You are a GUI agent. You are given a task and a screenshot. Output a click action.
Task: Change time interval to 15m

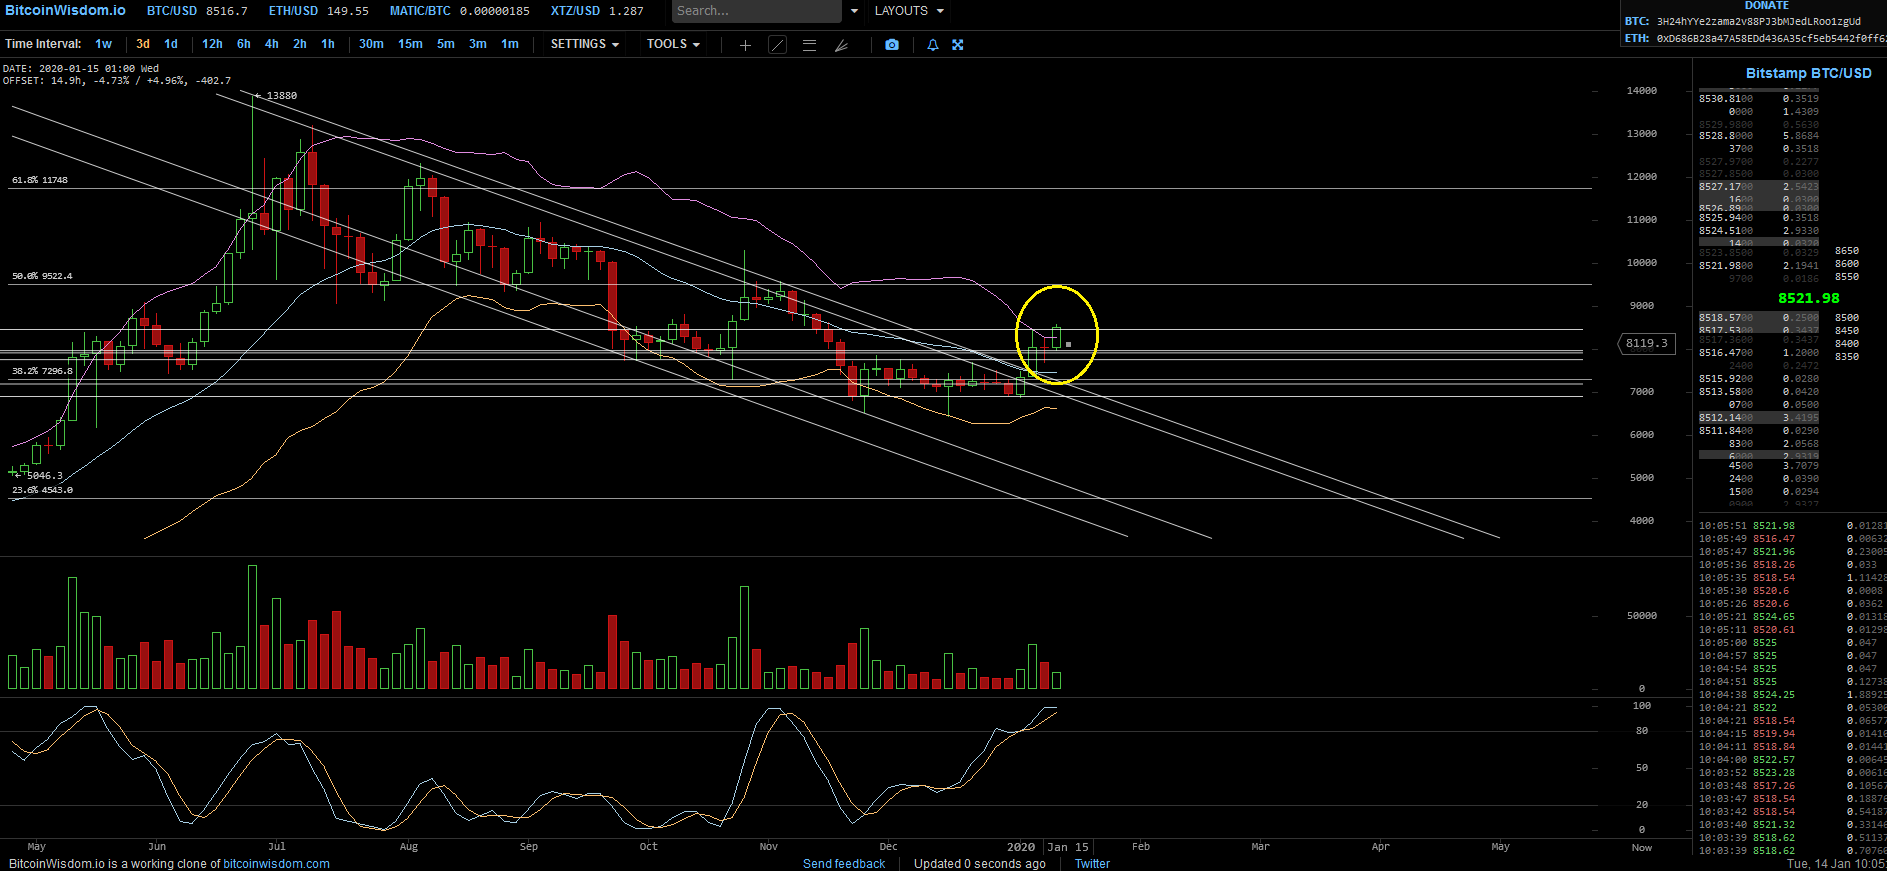pyautogui.click(x=410, y=44)
